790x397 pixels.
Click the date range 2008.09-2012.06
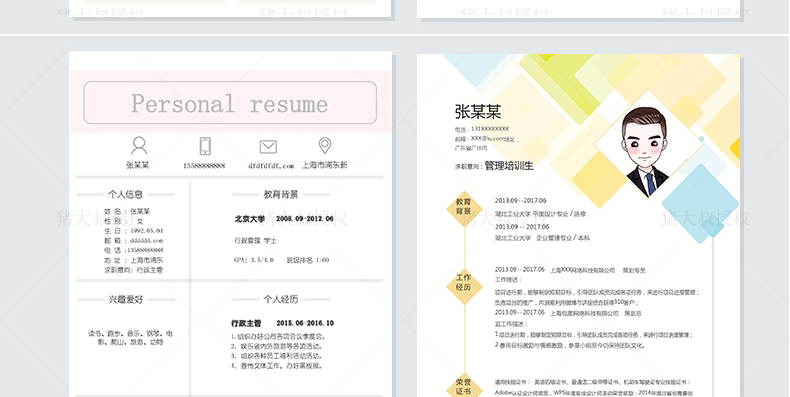tap(304, 219)
